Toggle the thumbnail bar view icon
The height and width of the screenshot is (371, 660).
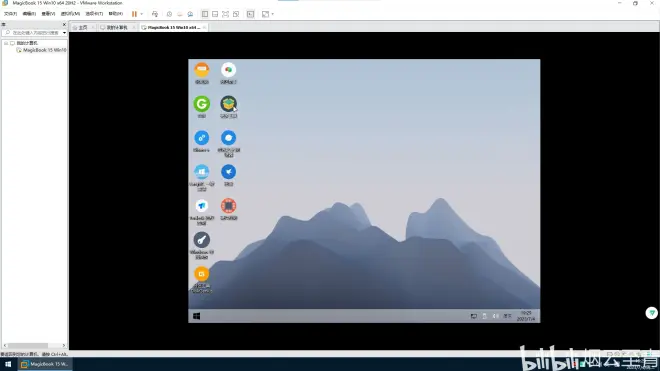point(215,14)
